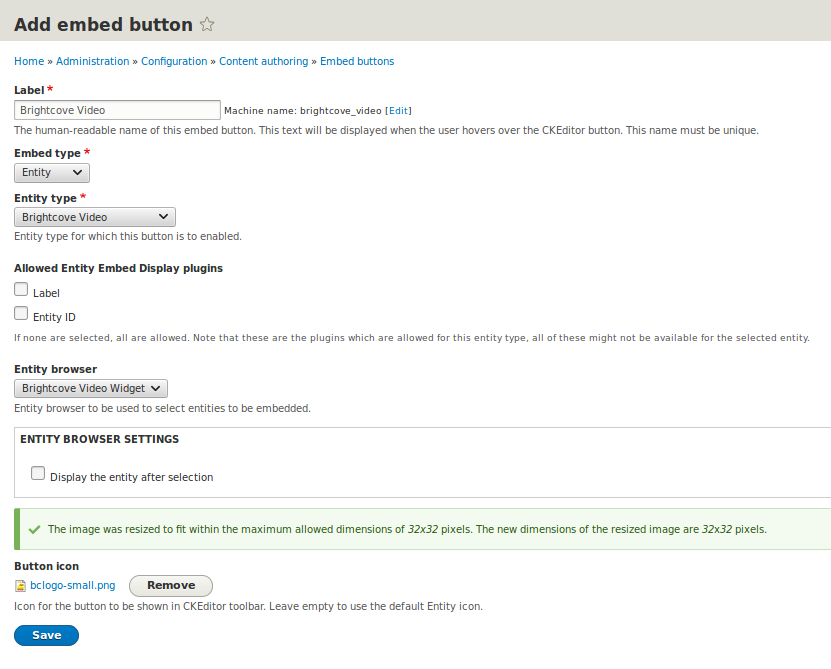
Task: Click the PNG file icon beside bclogo-small.png
Action: click(x=20, y=586)
